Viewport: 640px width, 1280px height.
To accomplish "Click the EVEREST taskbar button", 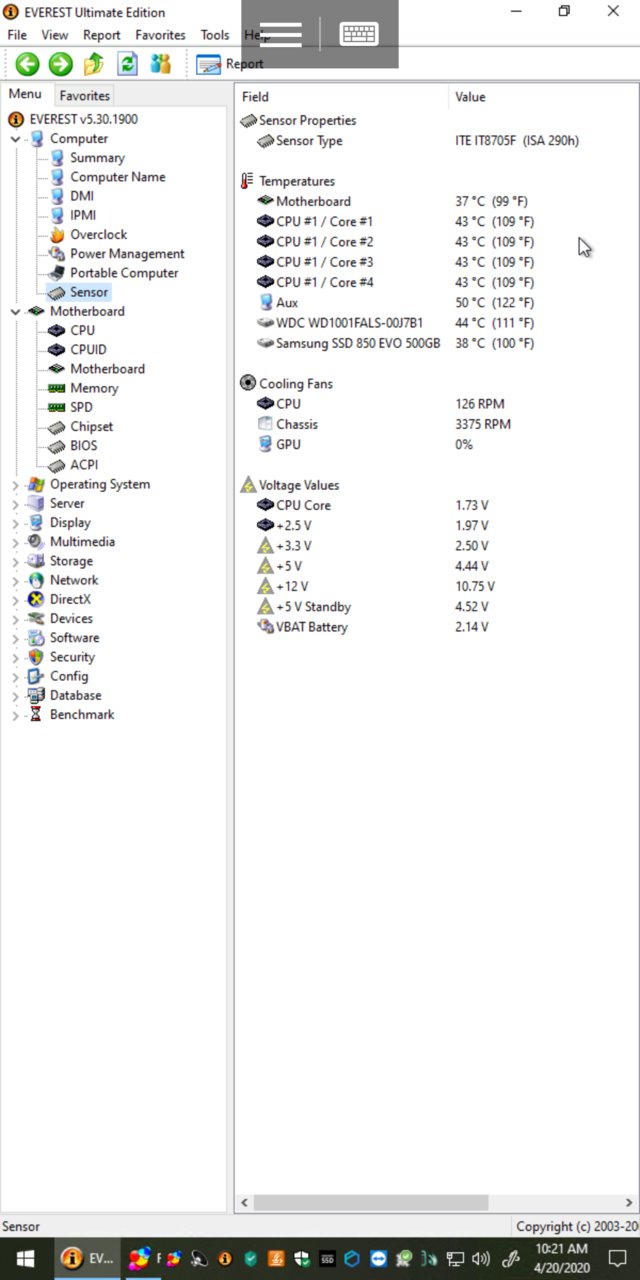I will point(87,1258).
